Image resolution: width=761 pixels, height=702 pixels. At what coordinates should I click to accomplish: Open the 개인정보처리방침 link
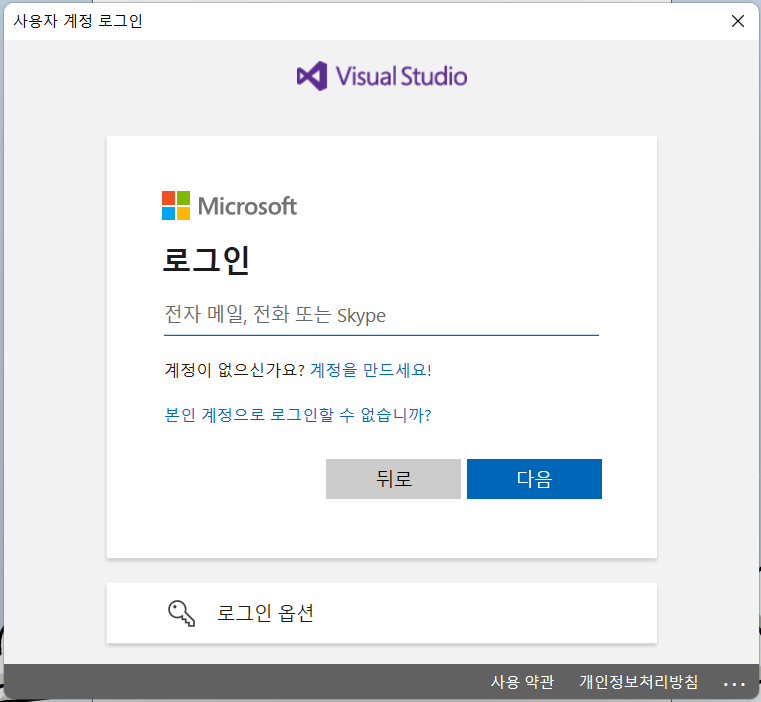point(639,682)
